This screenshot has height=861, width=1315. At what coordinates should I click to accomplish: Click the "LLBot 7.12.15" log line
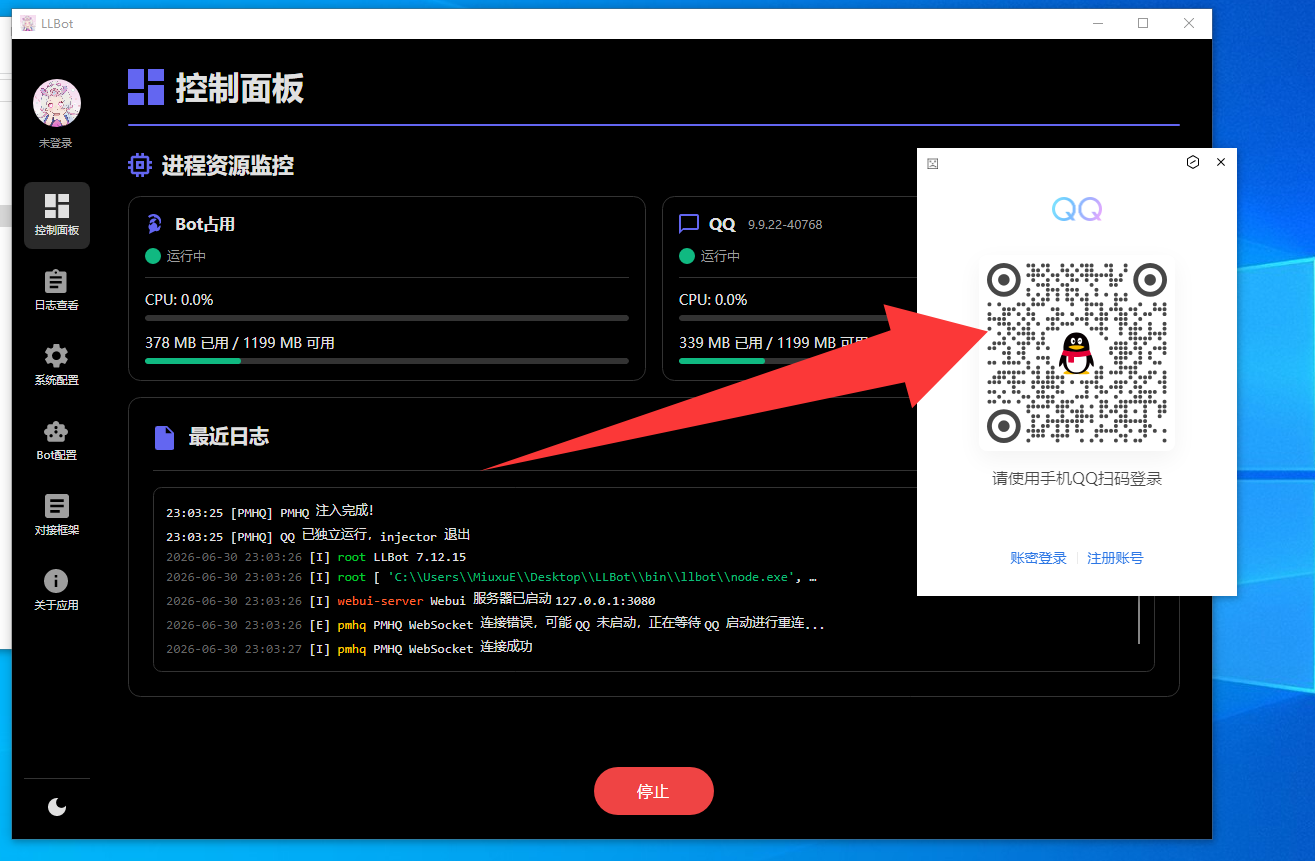(x=316, y=557)
